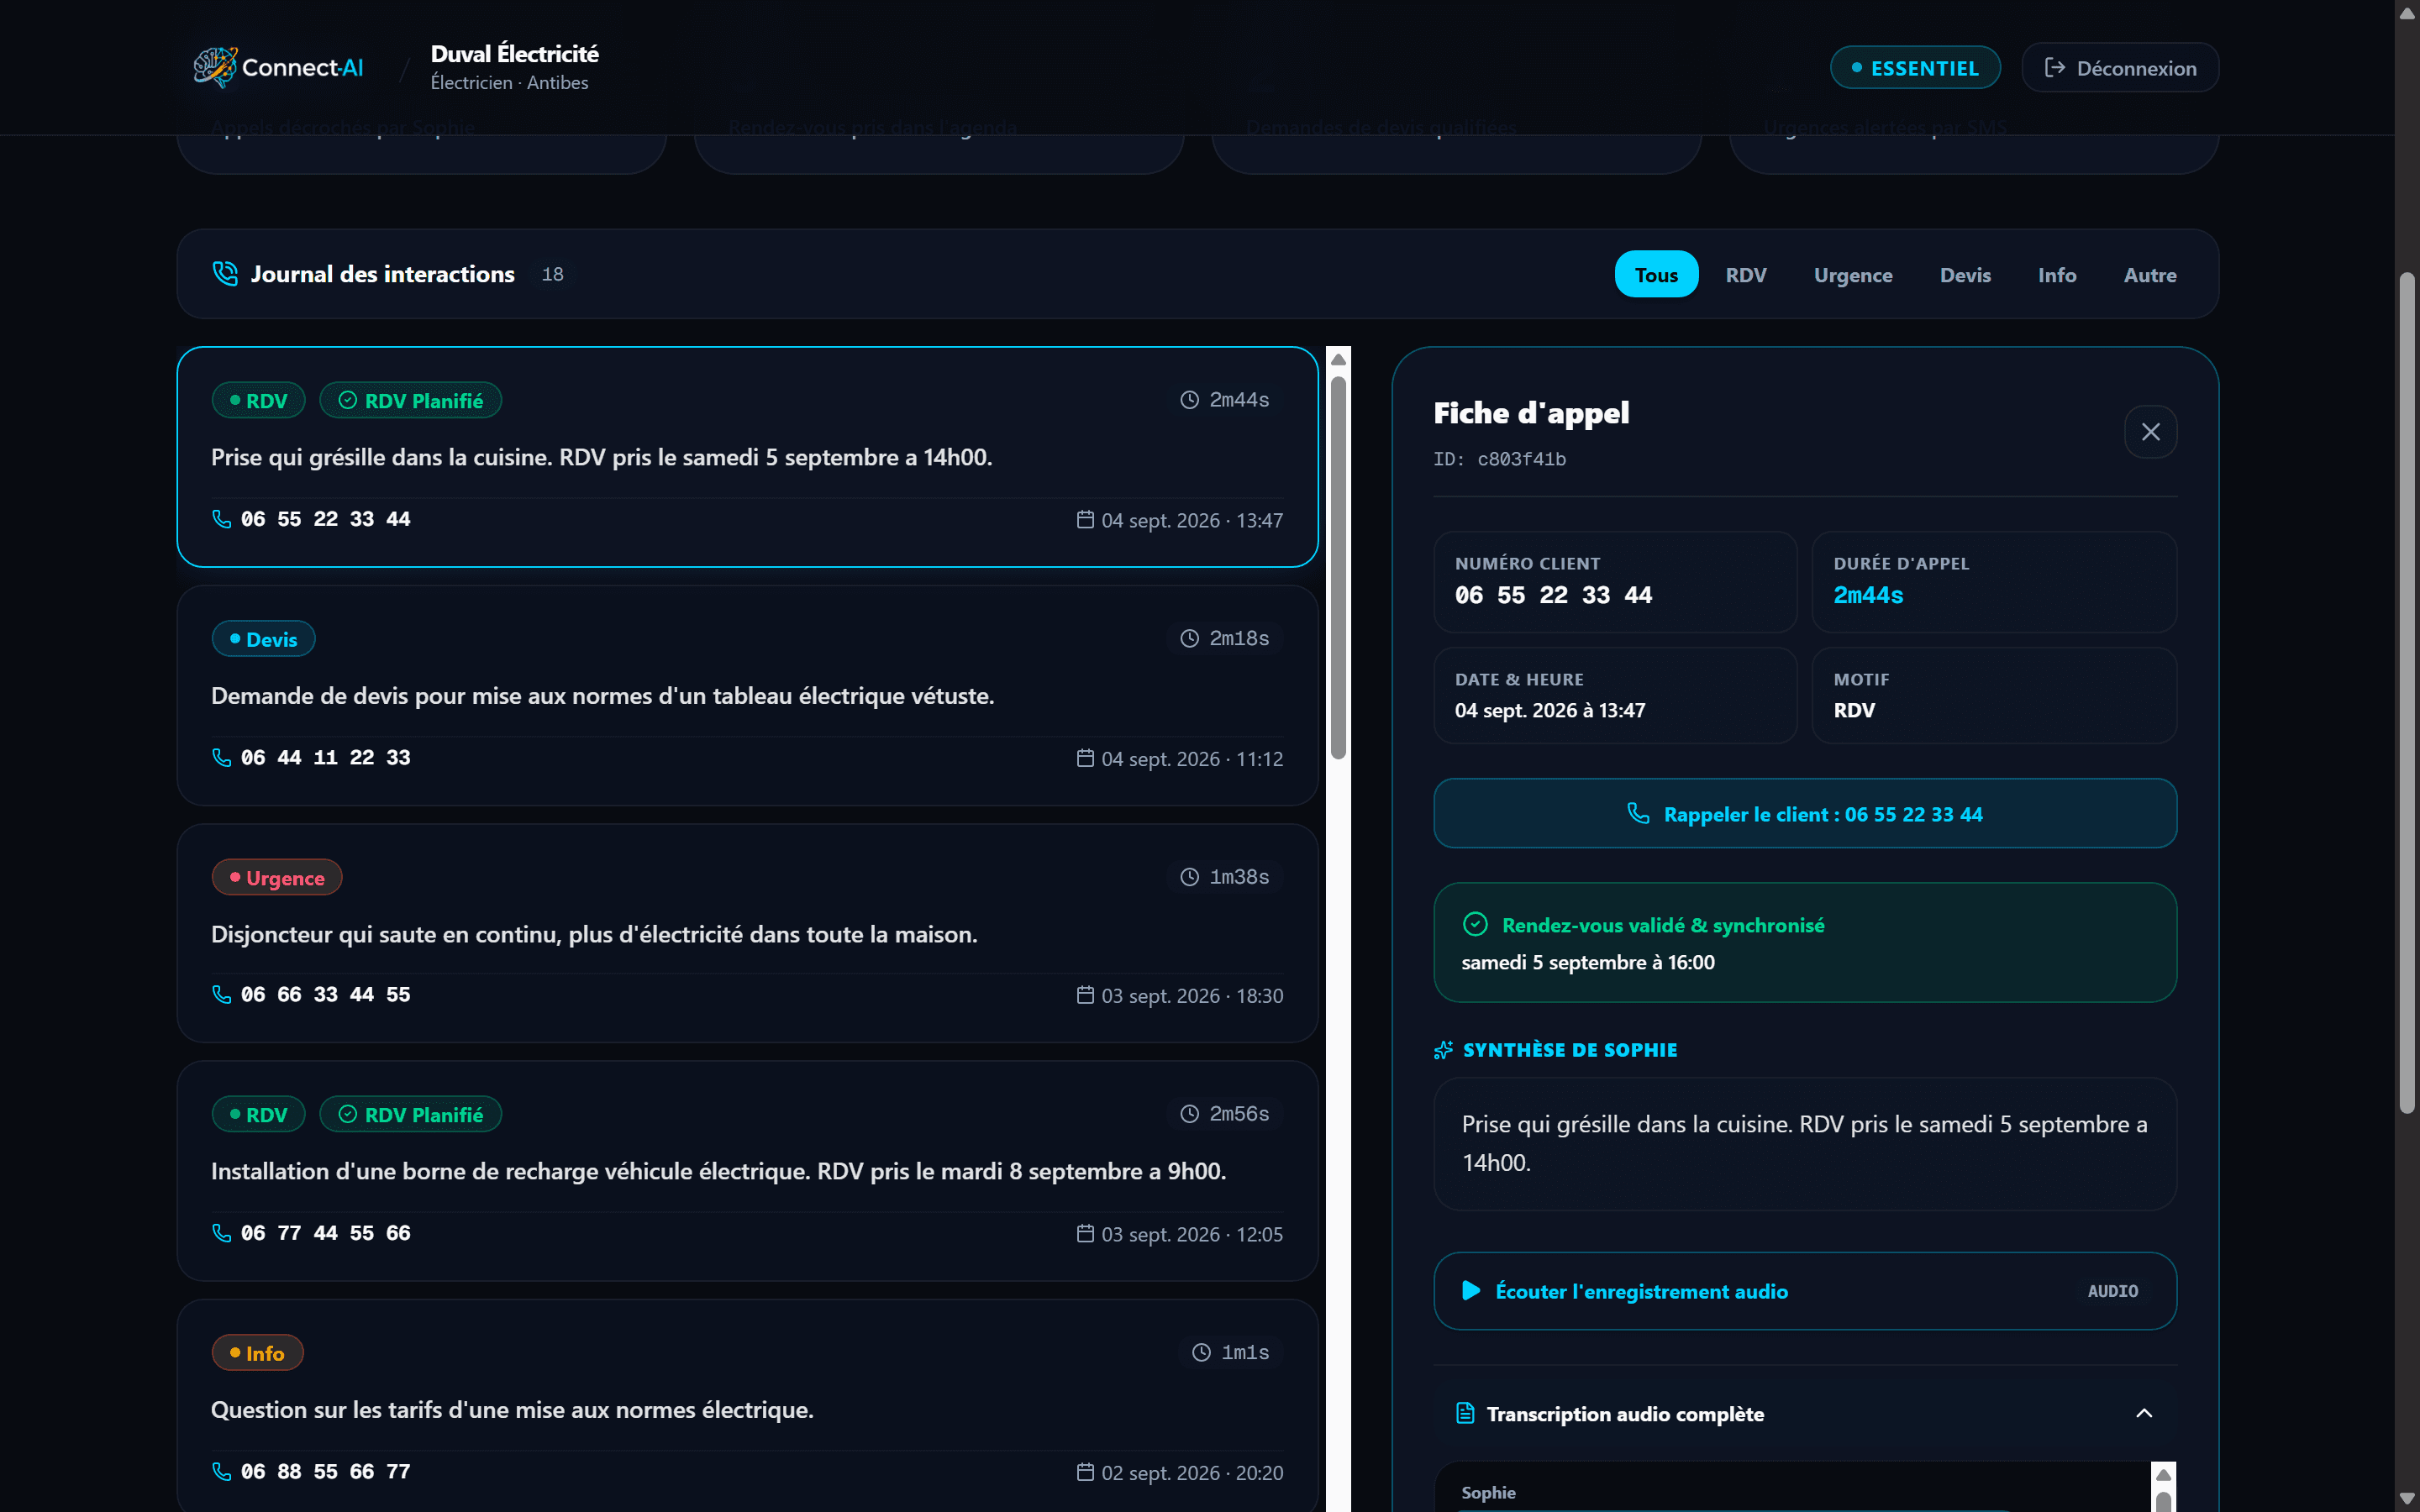Click the ESSENTIEL plan badge
Image resolution: width=2420 pixels, height=1512 pixels.
click(1915, 67)
